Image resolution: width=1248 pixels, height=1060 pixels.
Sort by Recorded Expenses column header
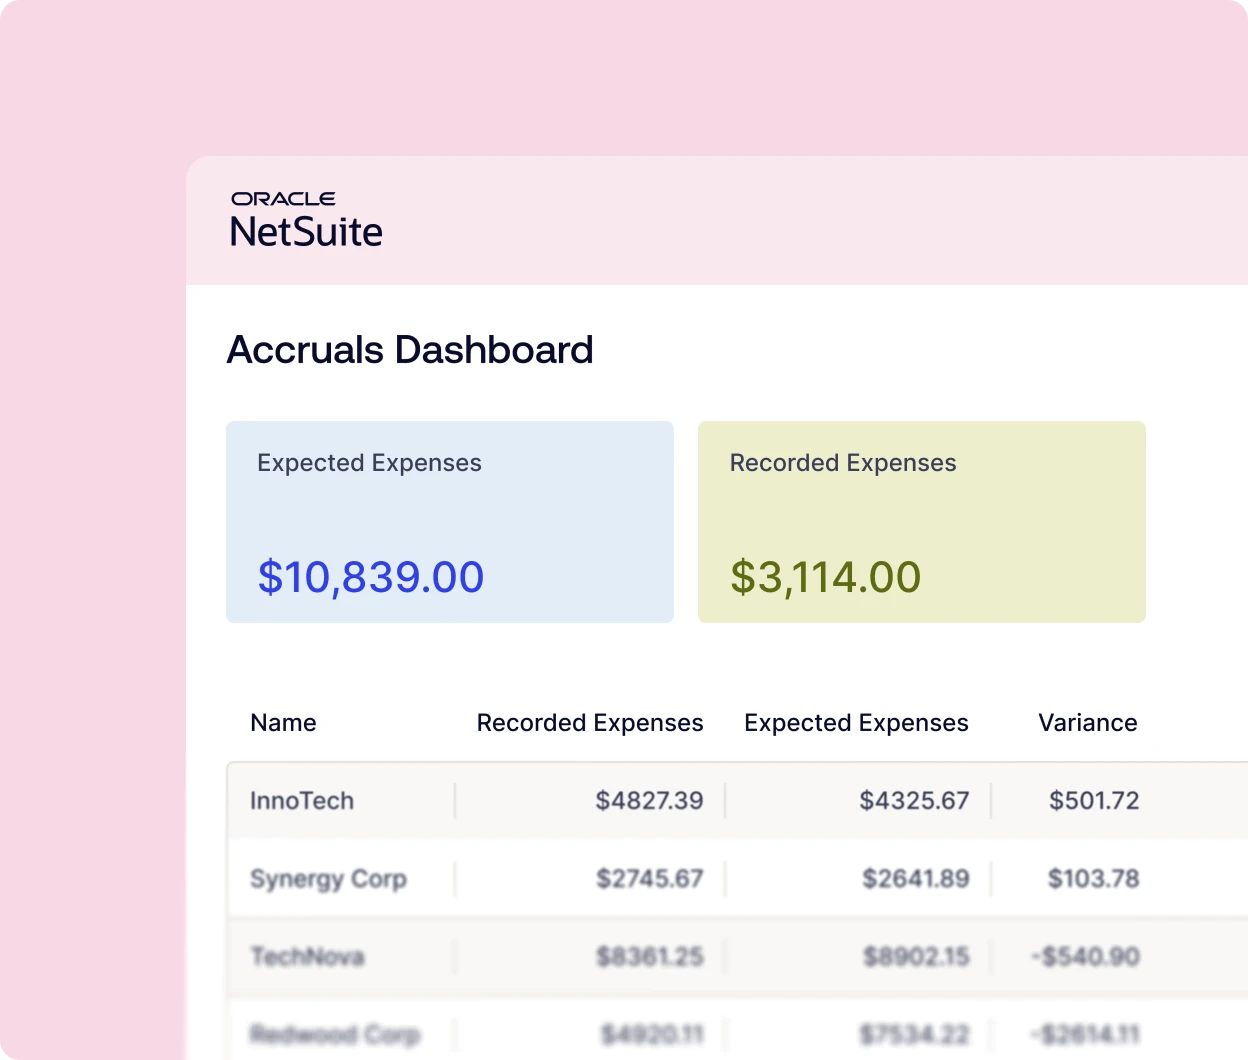pyautogui.click(x=589, y=723)
